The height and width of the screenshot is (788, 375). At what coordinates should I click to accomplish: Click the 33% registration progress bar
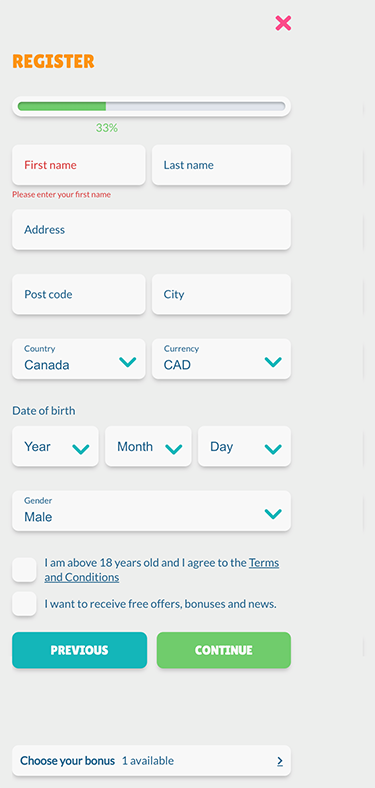[151, 107]
